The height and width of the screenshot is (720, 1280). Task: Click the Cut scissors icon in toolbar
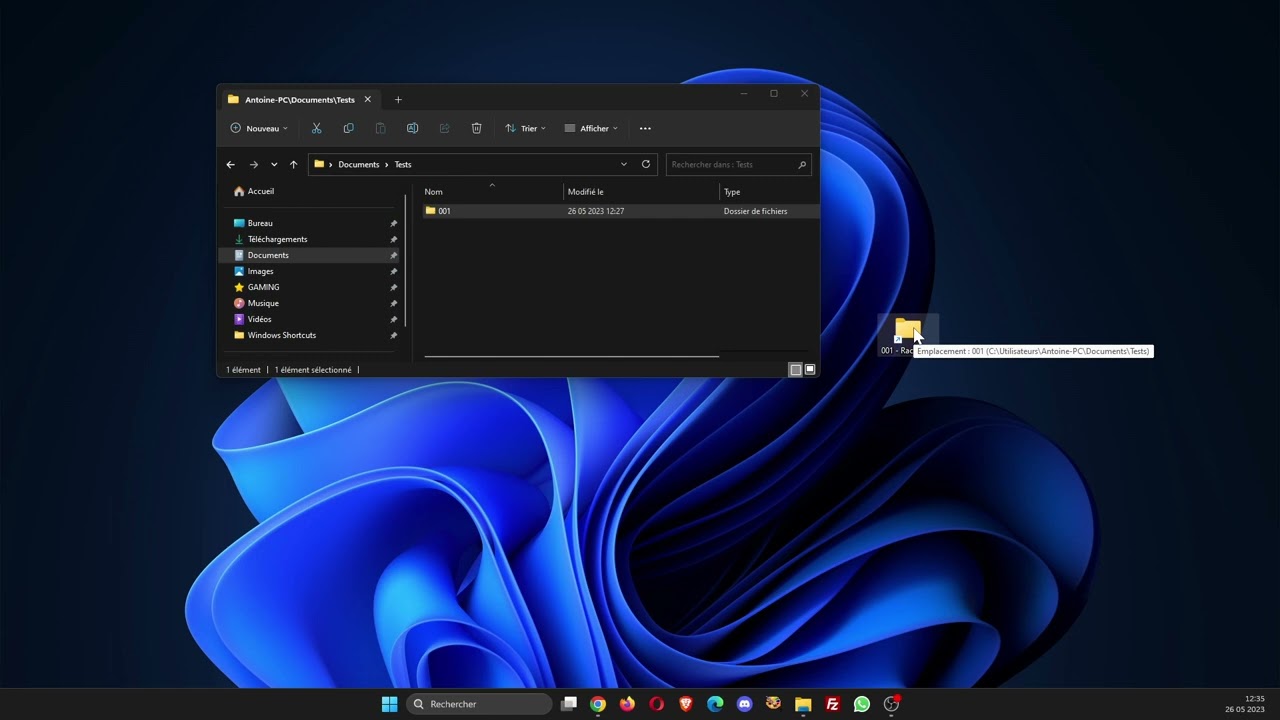click(316, 128)
